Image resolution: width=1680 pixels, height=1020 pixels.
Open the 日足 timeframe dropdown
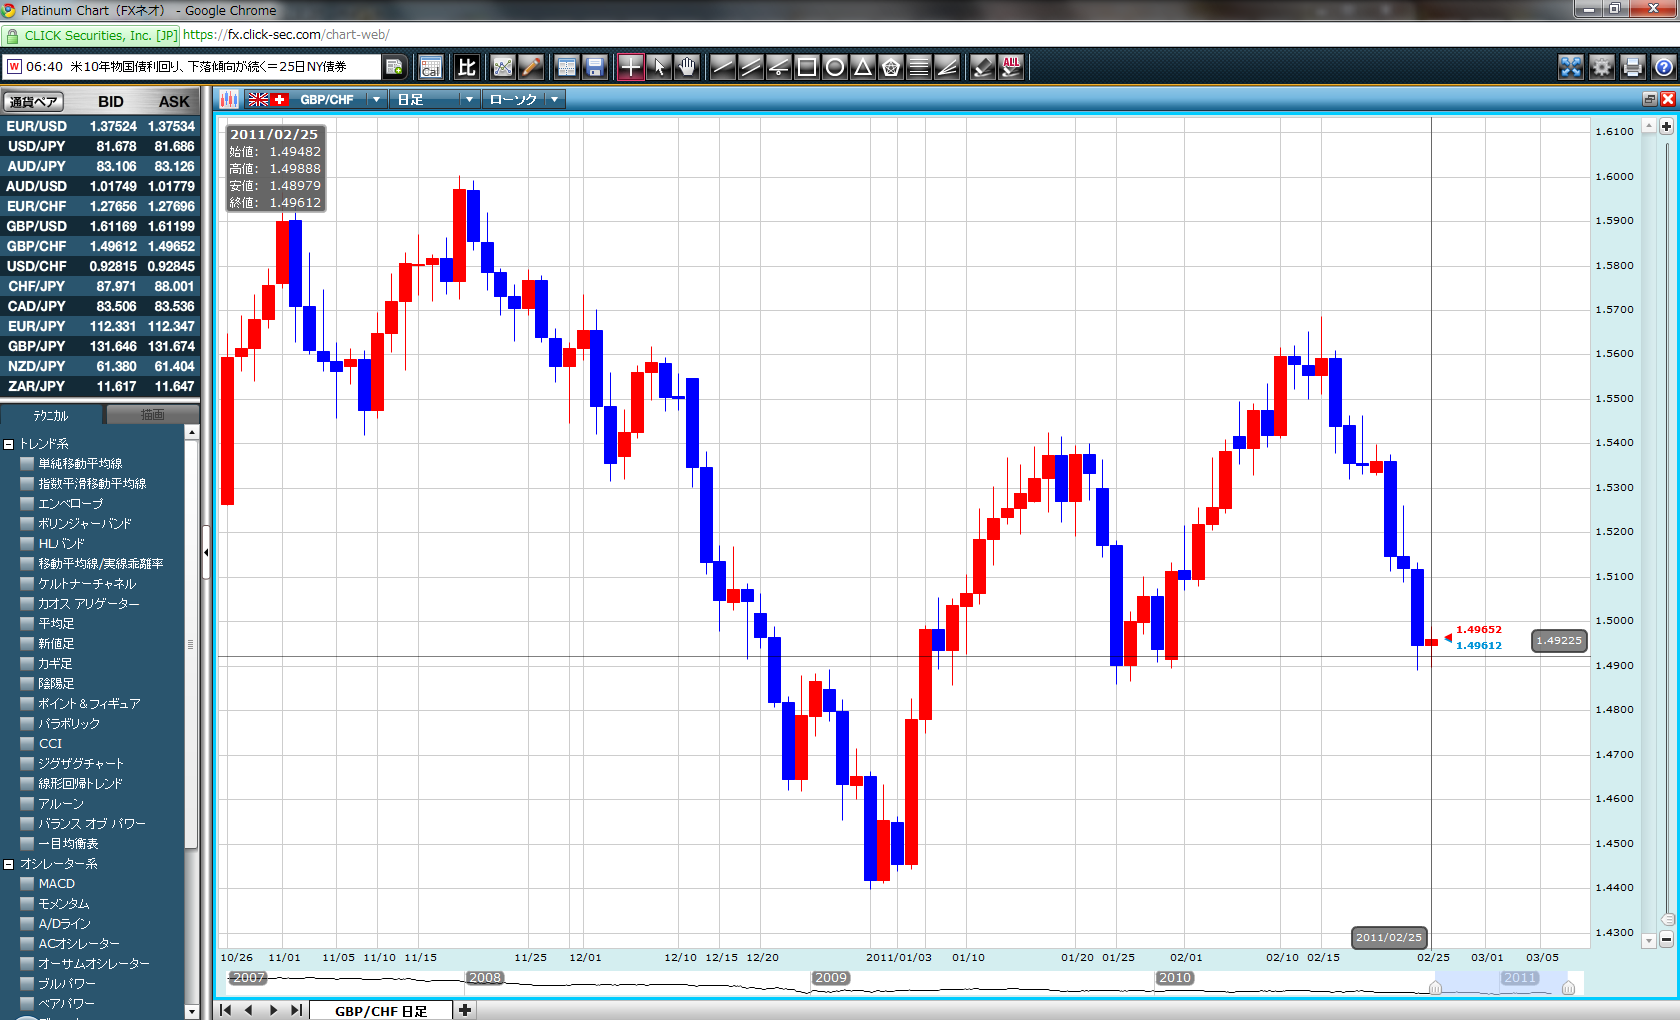pos(468,100)
